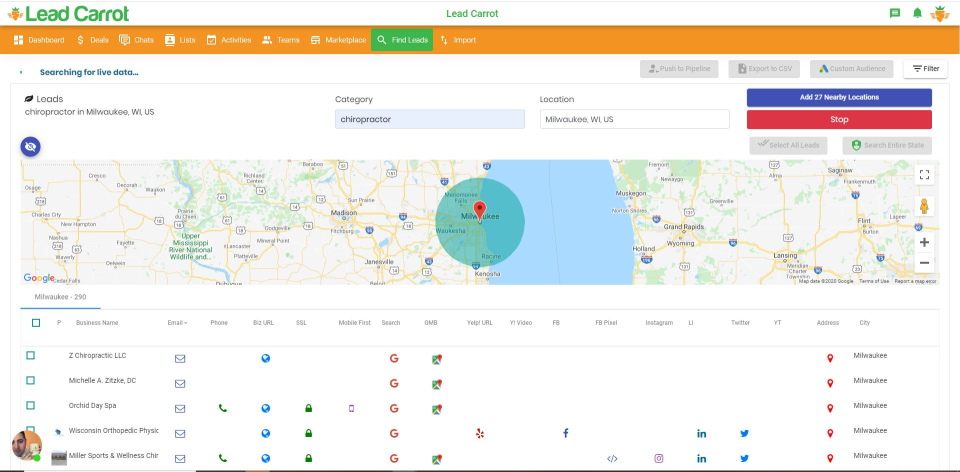Click the Milwaukee map pin marker
The height and width of the screenshot is (472, 960).
(x=480, y=210)
